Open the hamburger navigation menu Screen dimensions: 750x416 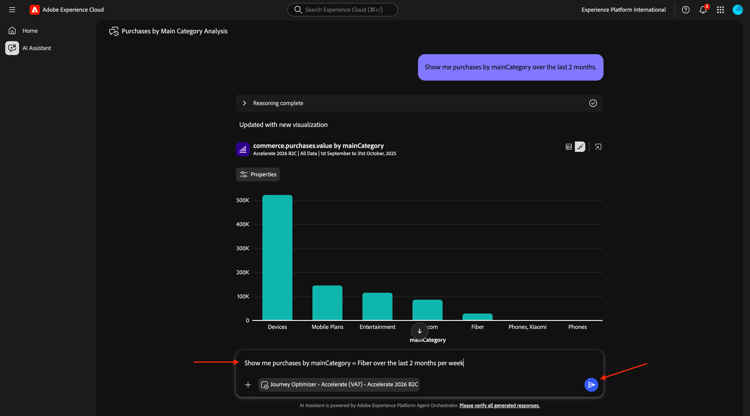click(x=12, y=10)
